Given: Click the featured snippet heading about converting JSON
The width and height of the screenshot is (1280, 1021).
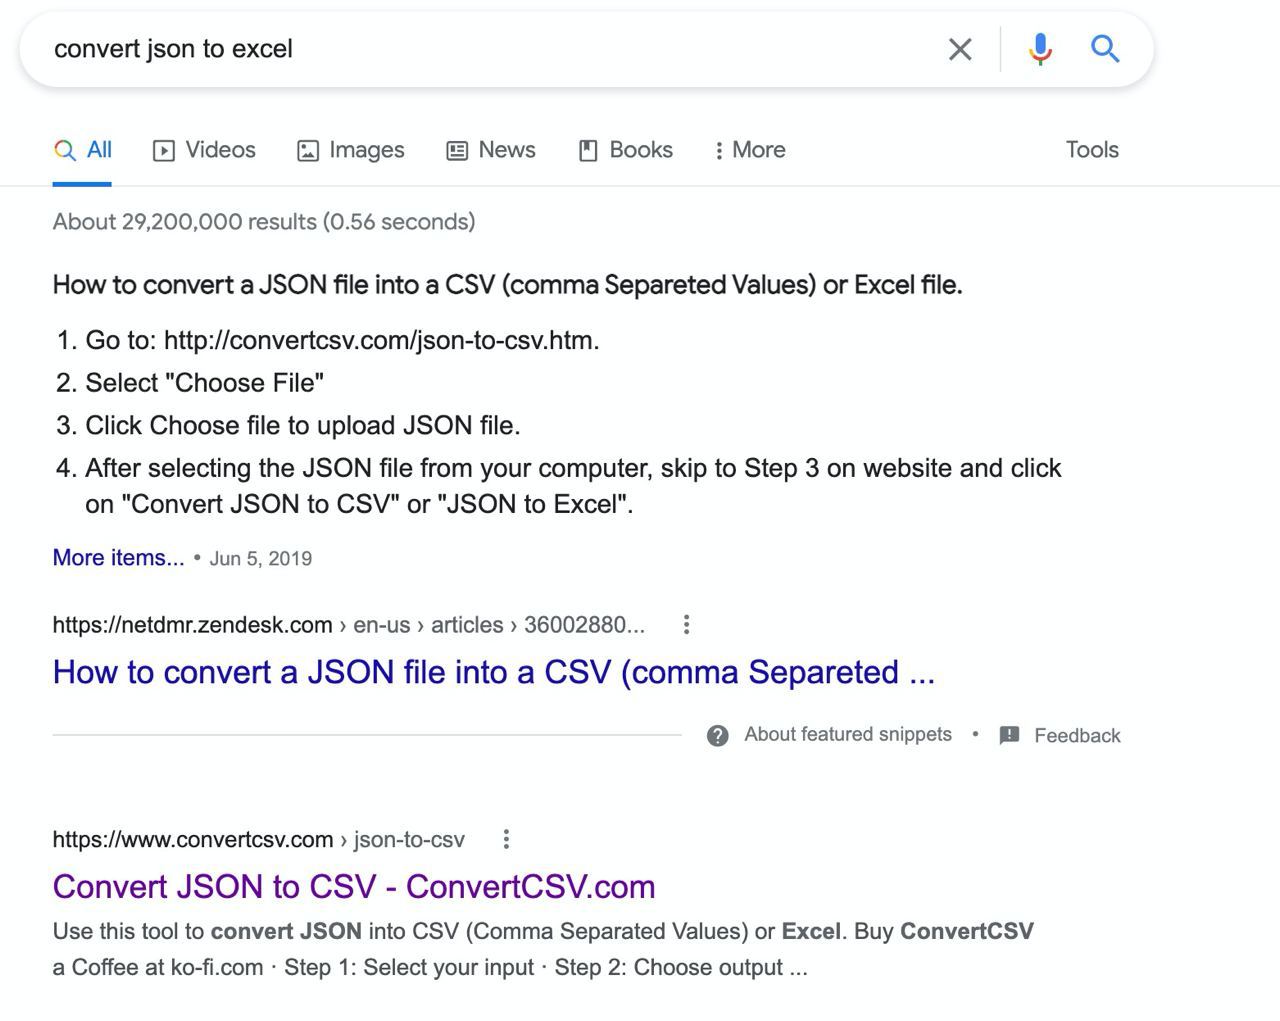Looking at the screenshot, I should pos(507,285).
